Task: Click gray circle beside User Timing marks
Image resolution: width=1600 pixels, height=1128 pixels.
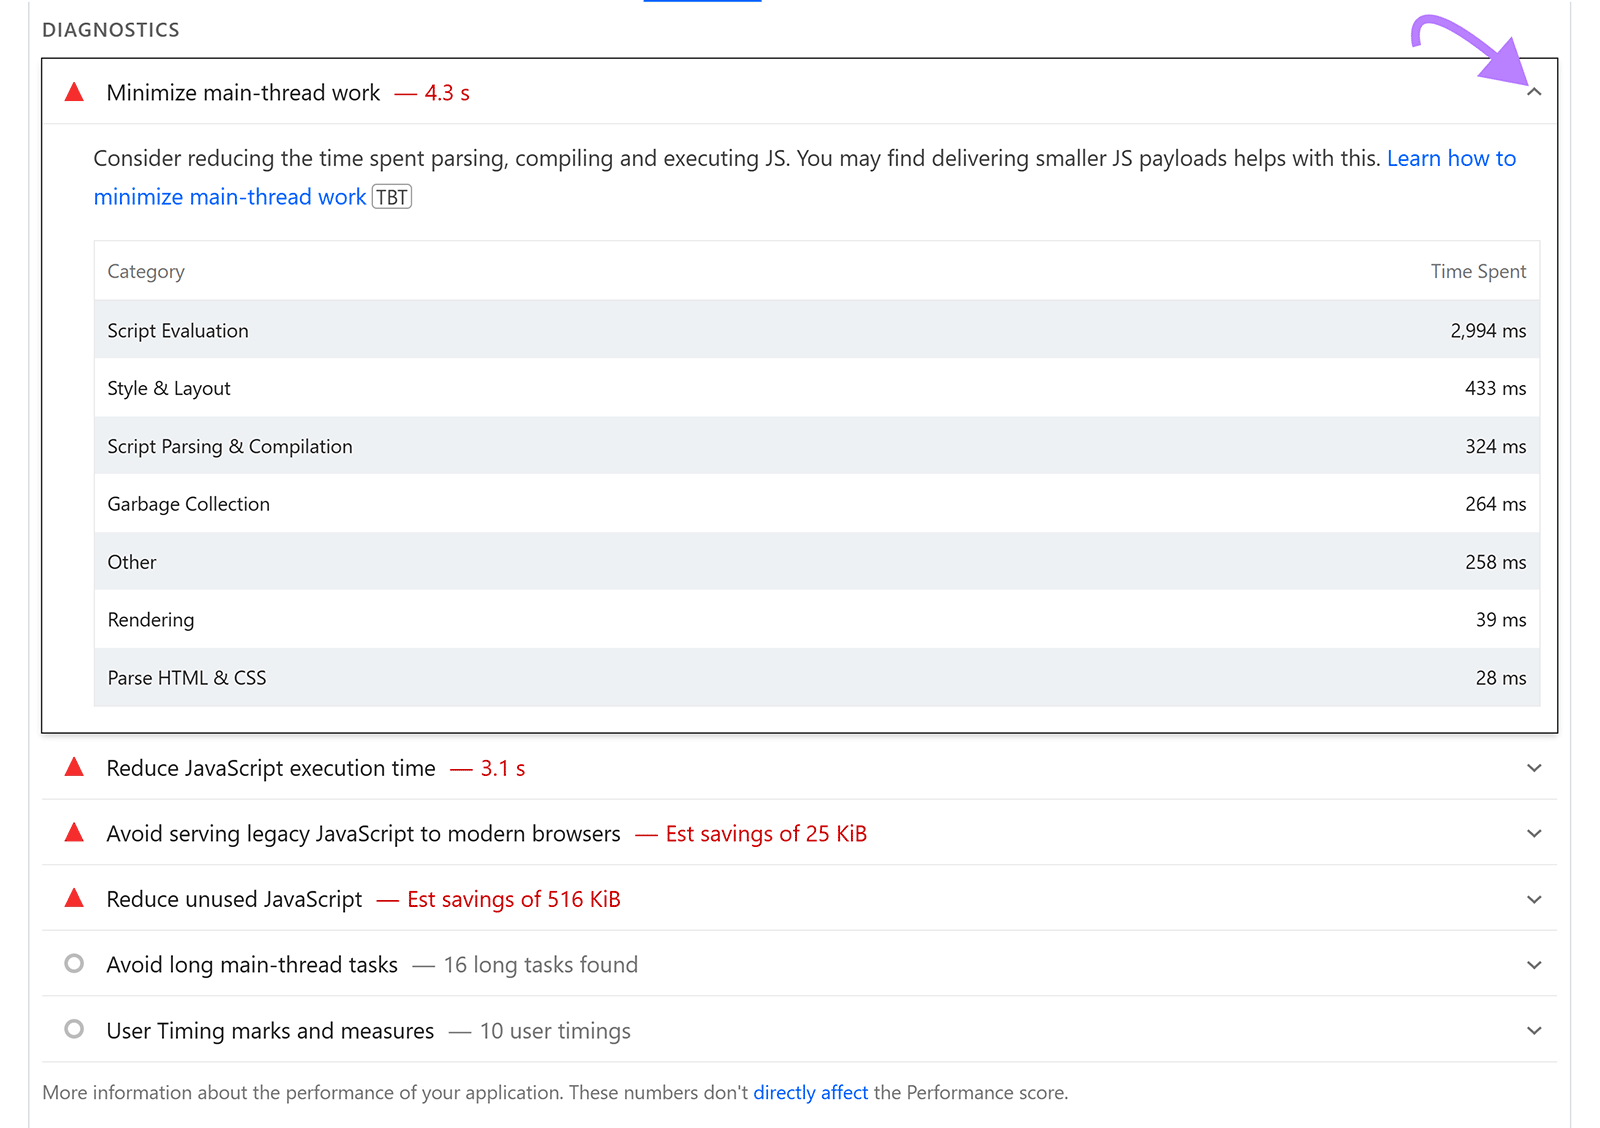Action: [74, 1029]
